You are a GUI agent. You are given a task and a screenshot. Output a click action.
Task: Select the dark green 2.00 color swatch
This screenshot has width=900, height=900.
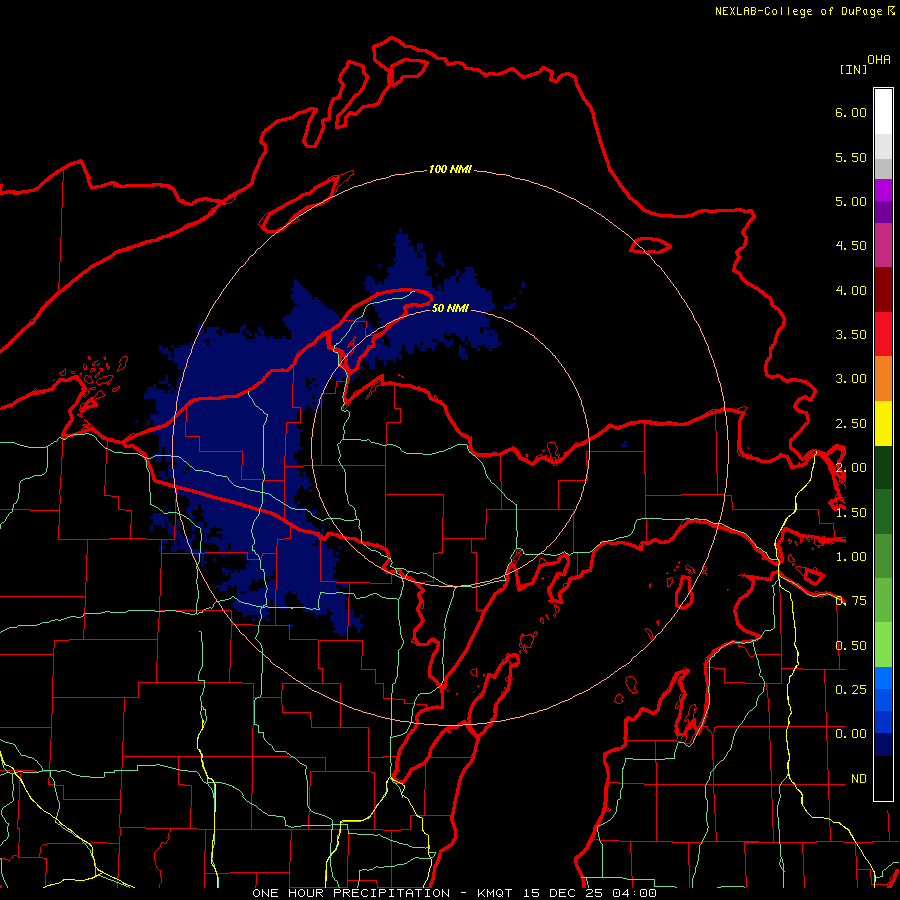[883, 467]
